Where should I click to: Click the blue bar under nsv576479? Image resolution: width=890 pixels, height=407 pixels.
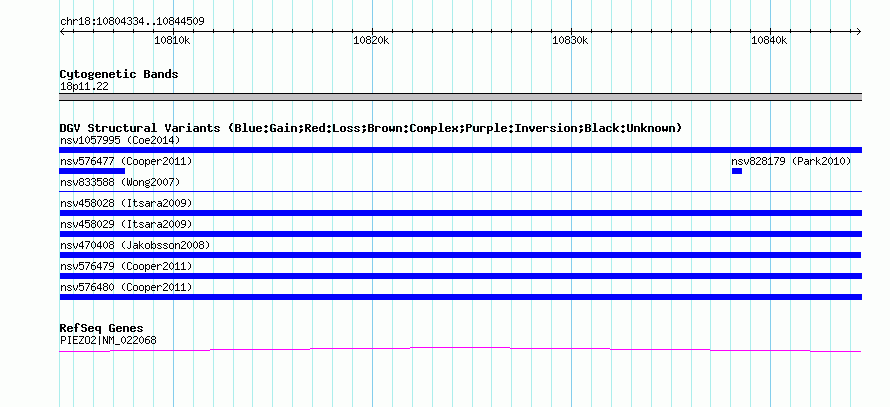[x=460, y=276]
